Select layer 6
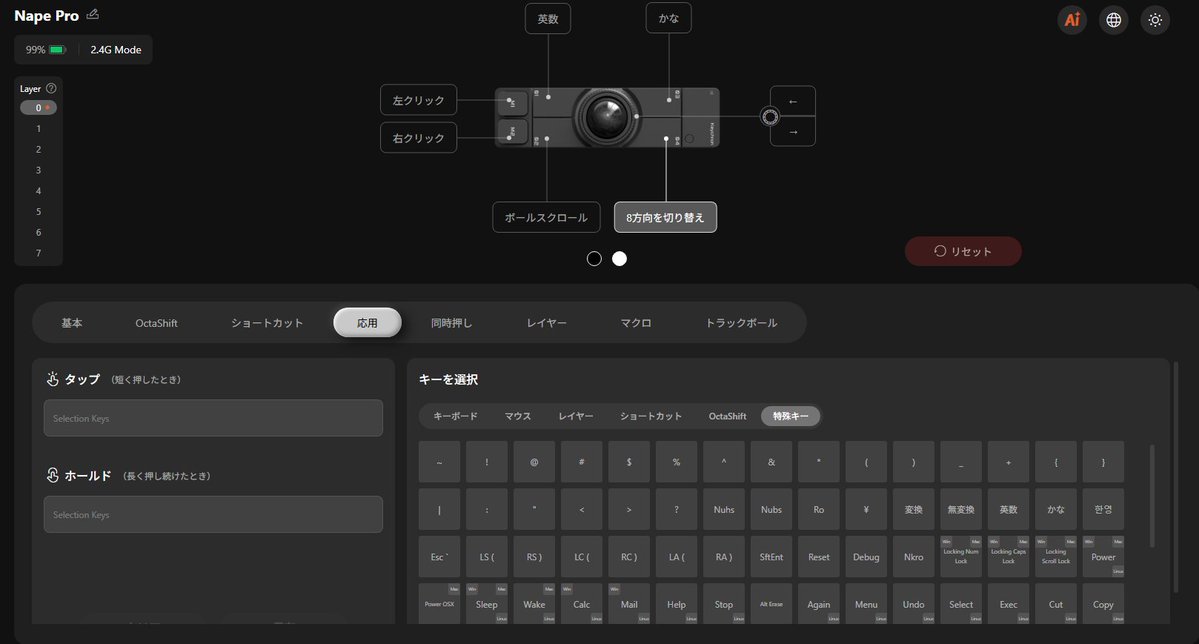Screen dimensions: 1199x644 [x=38, y=232]
